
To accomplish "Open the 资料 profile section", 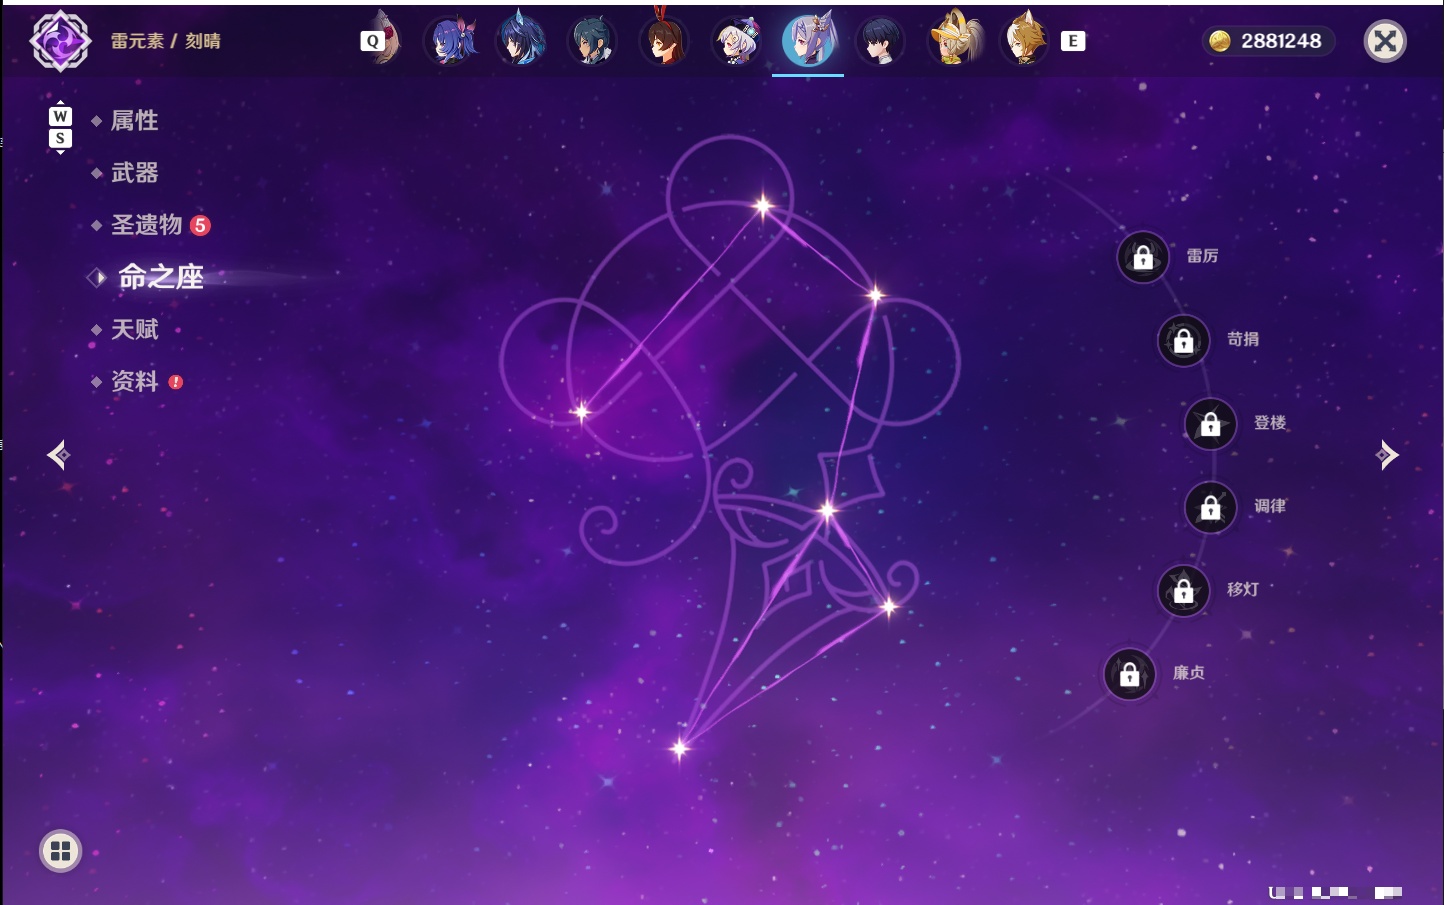I will click(134, 381).
